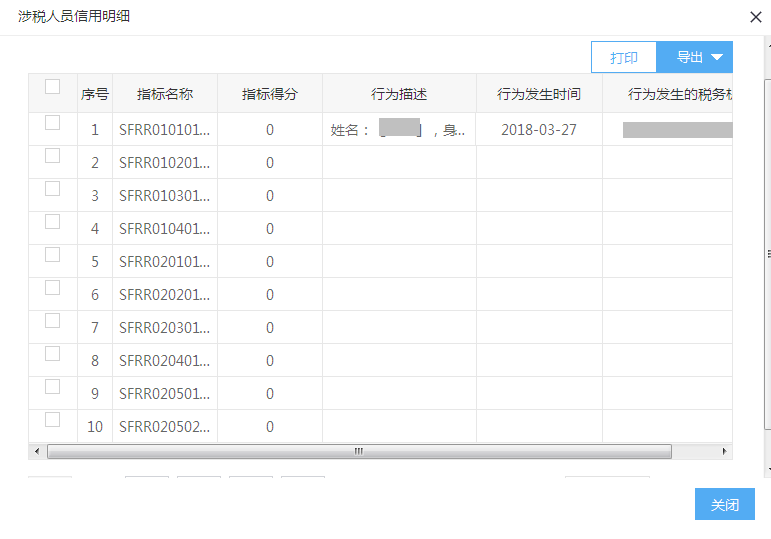Select the SFRR010201 row cell
The image size is (771, 539).
coord(165,163)
